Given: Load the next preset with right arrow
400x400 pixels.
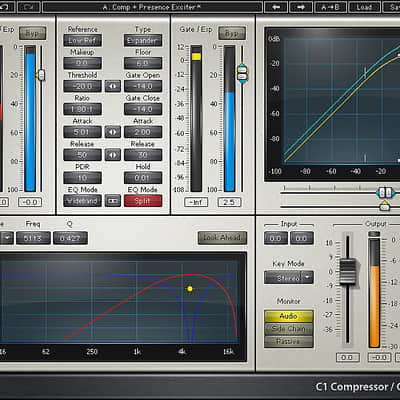Looking at the screenshot, I should click(x=301, y=7).
